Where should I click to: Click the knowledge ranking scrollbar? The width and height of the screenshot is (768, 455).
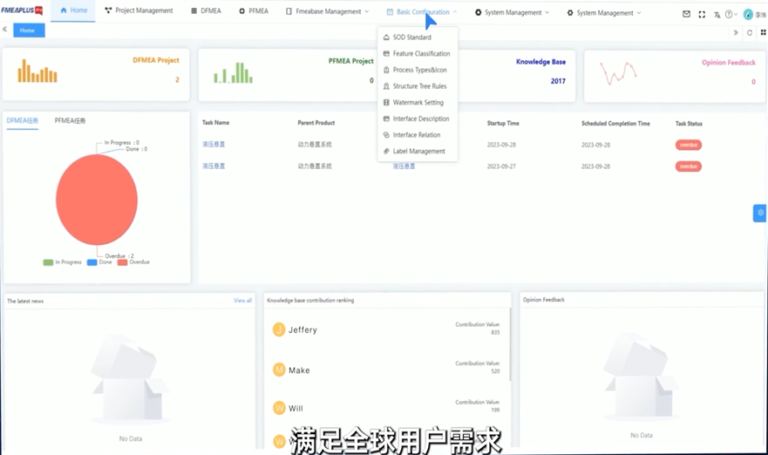click(509, 345)
